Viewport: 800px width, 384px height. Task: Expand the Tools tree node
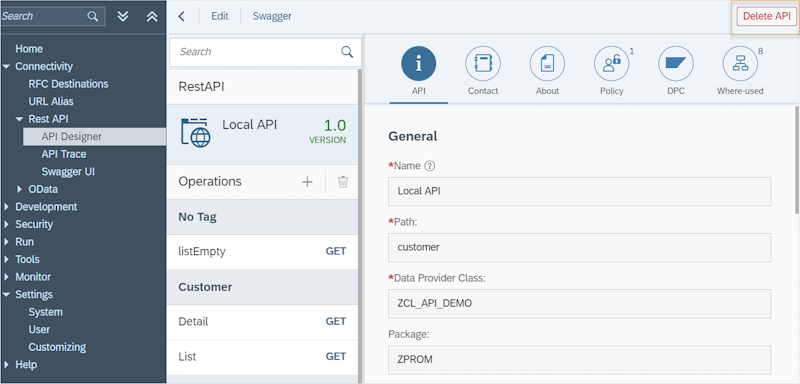pos(6,259)
